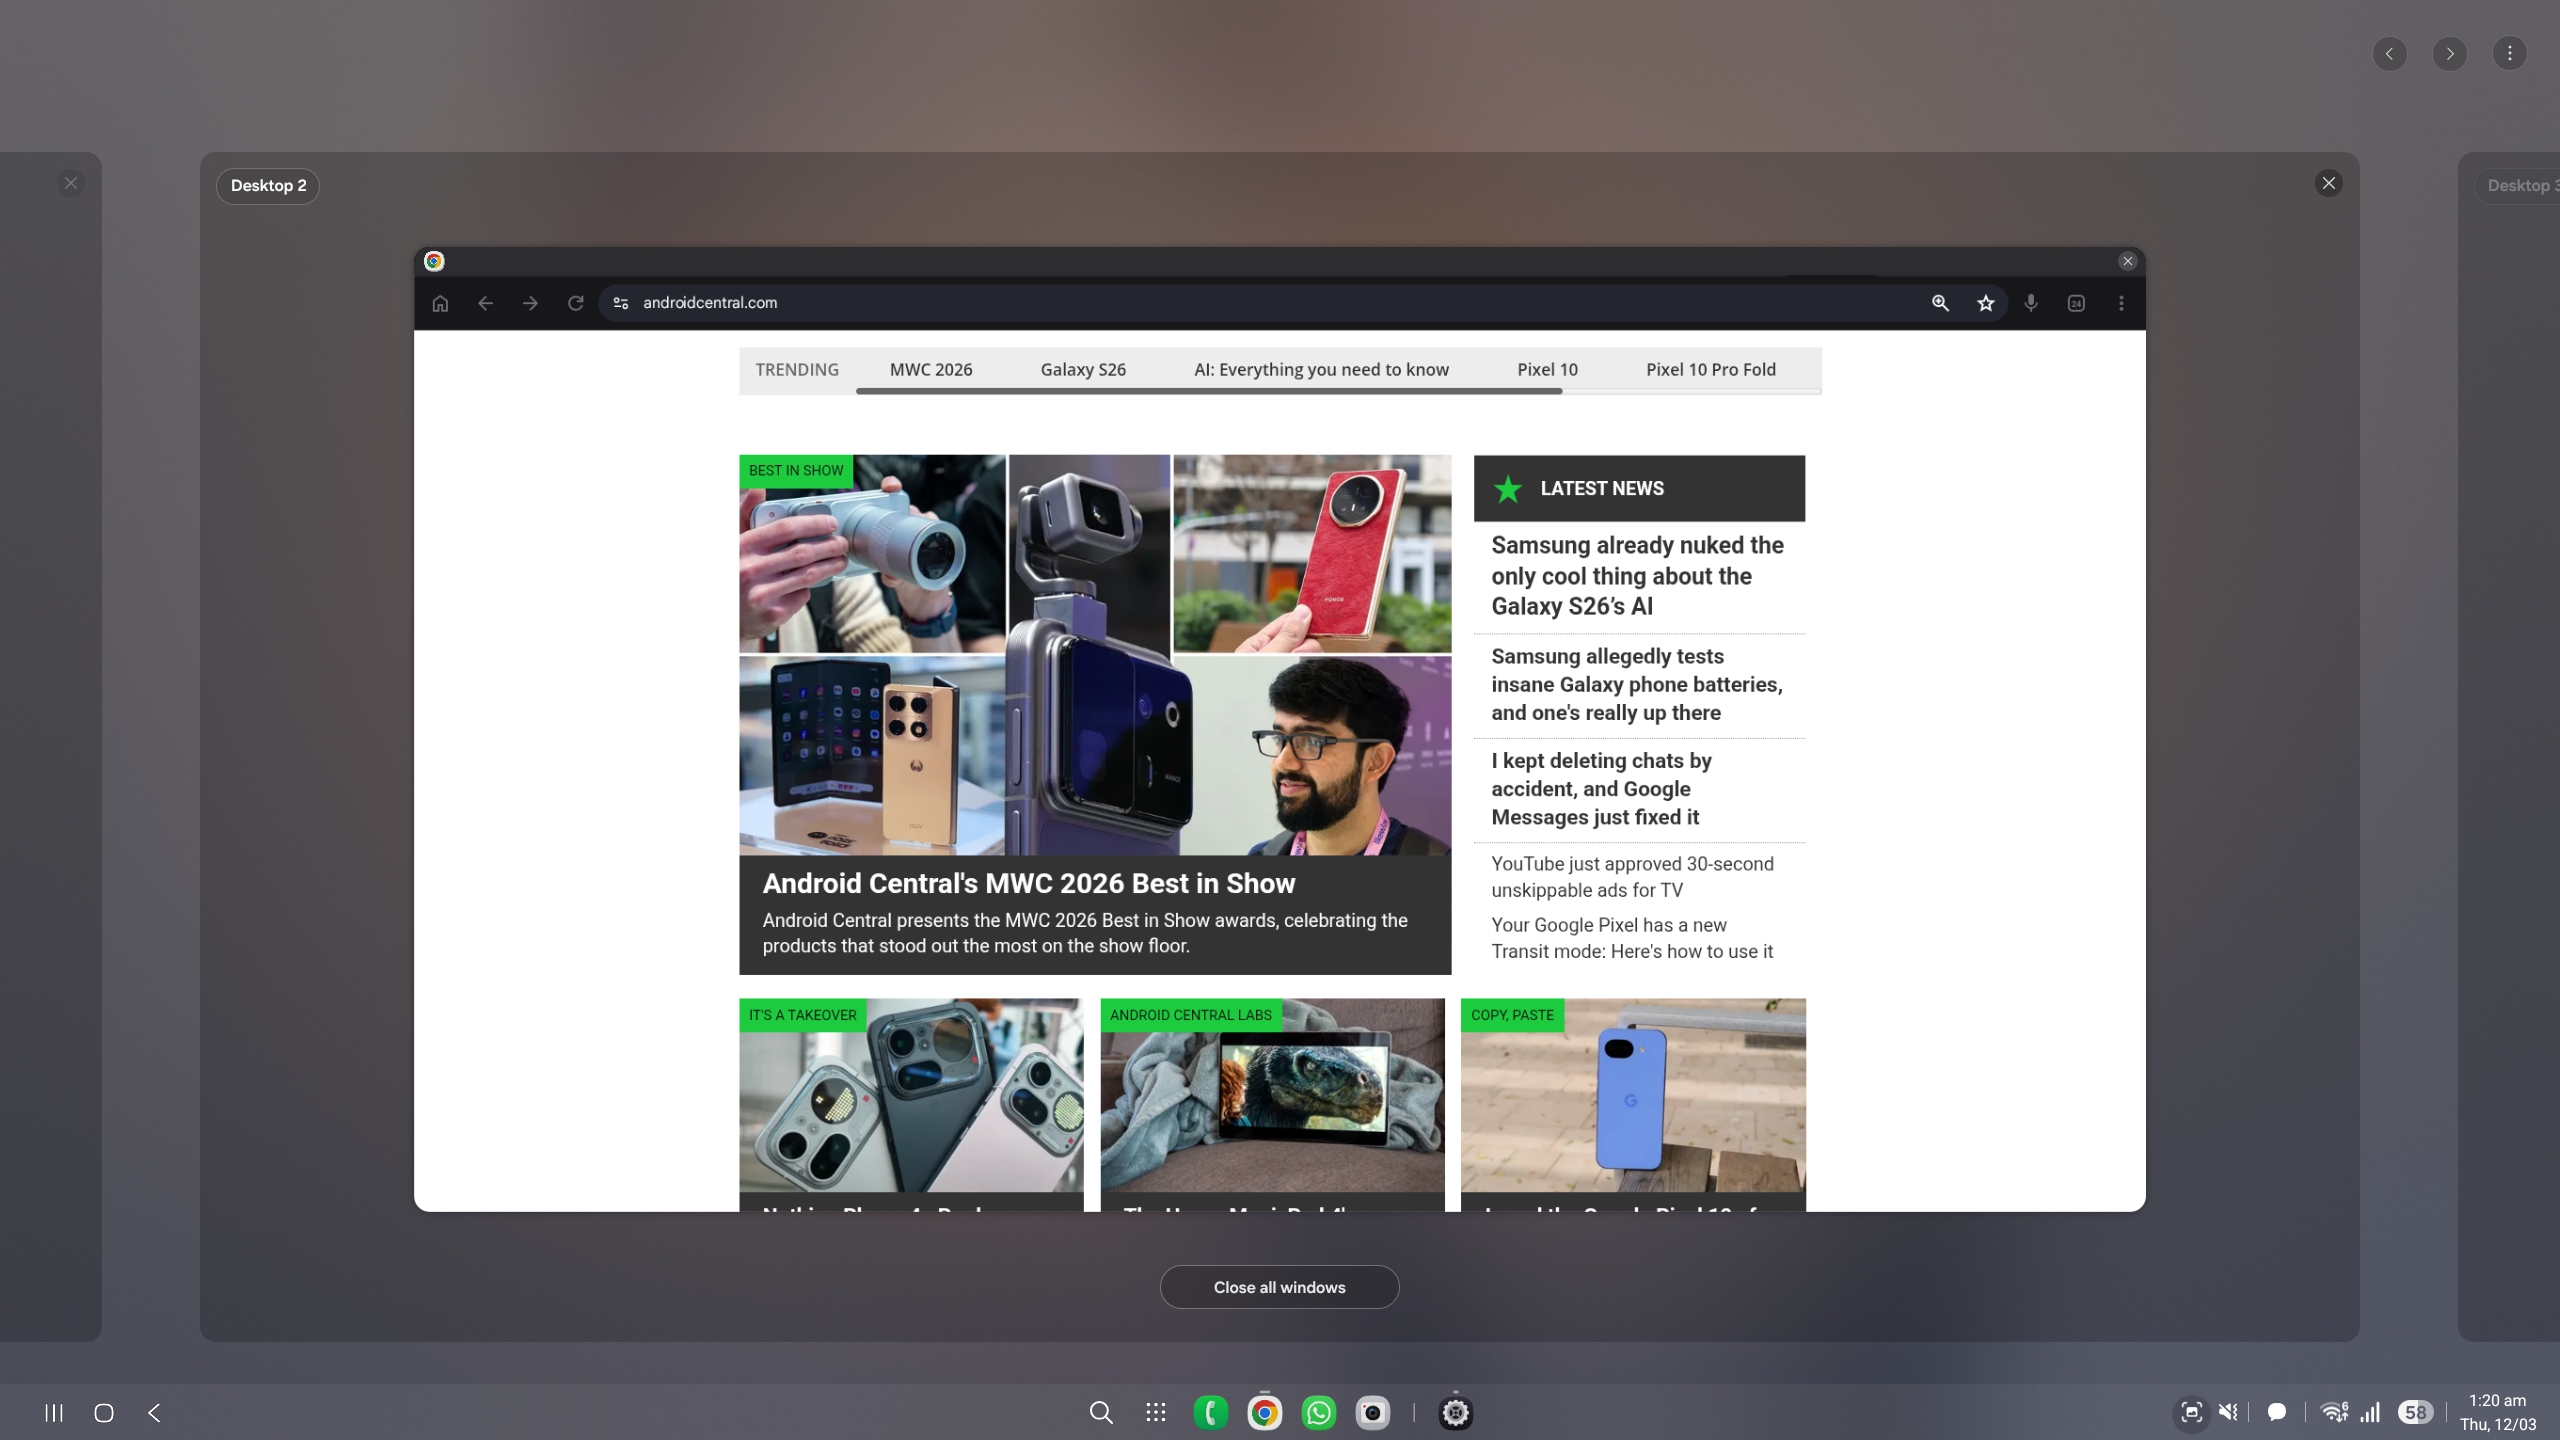
Task: Toggle notifications via the chat bubble tray icon
Action: click(2277, 1412)
